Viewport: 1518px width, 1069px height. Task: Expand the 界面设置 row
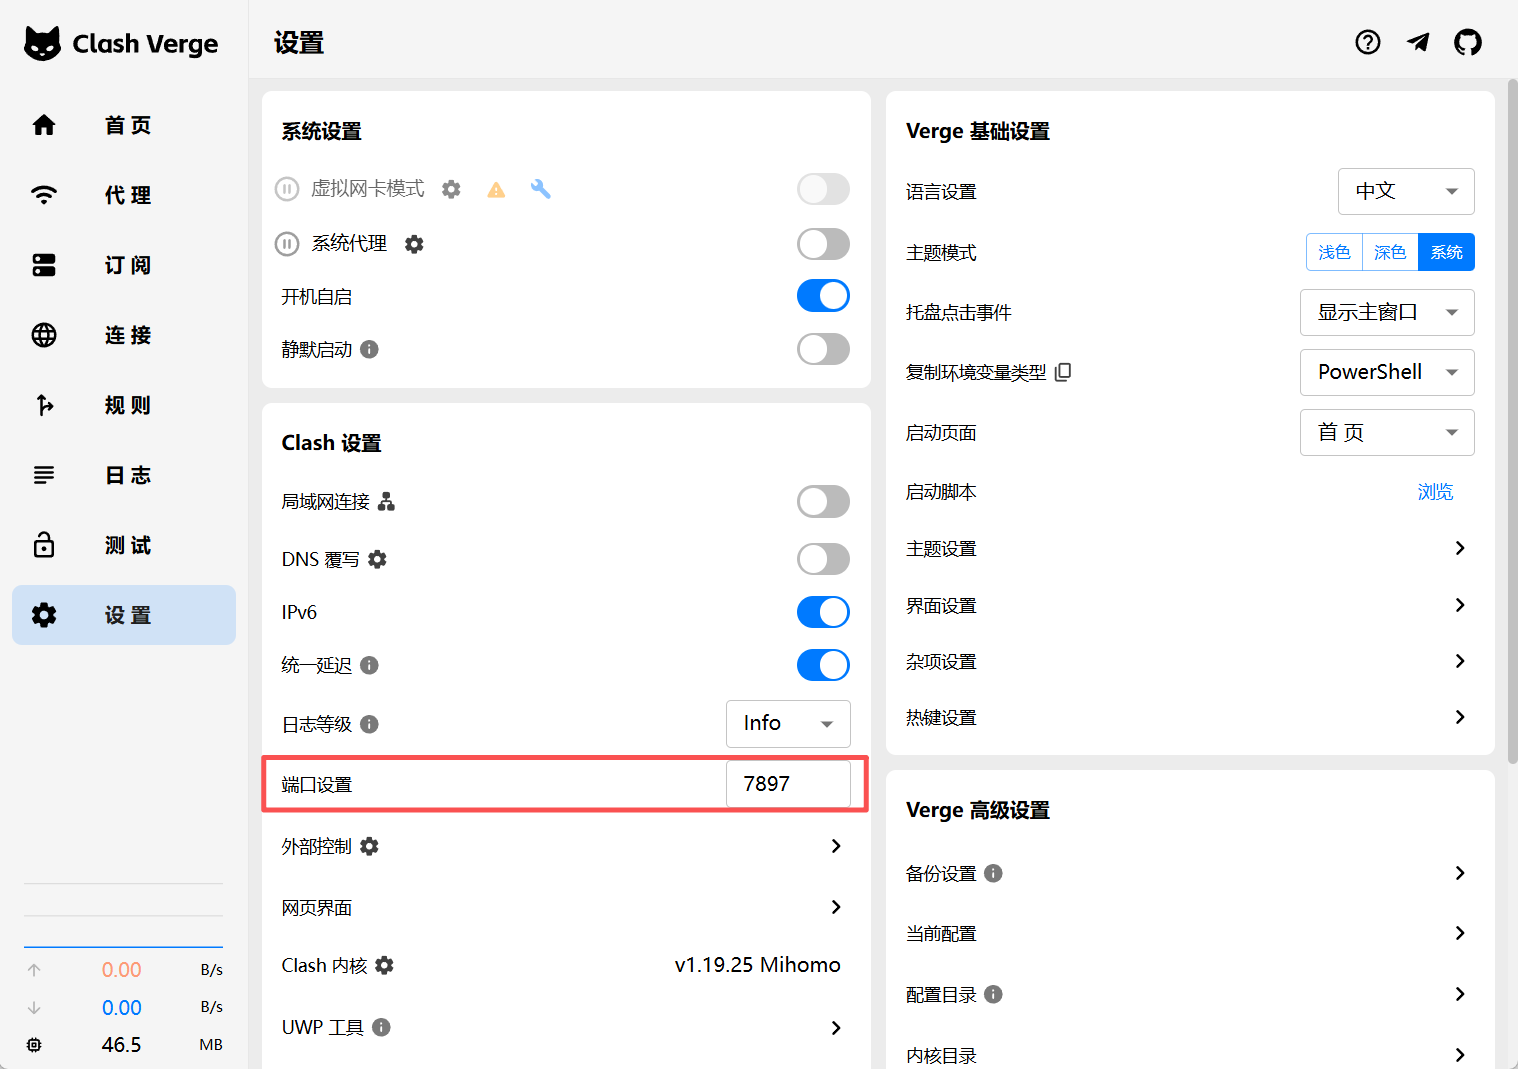point(1189,605)
